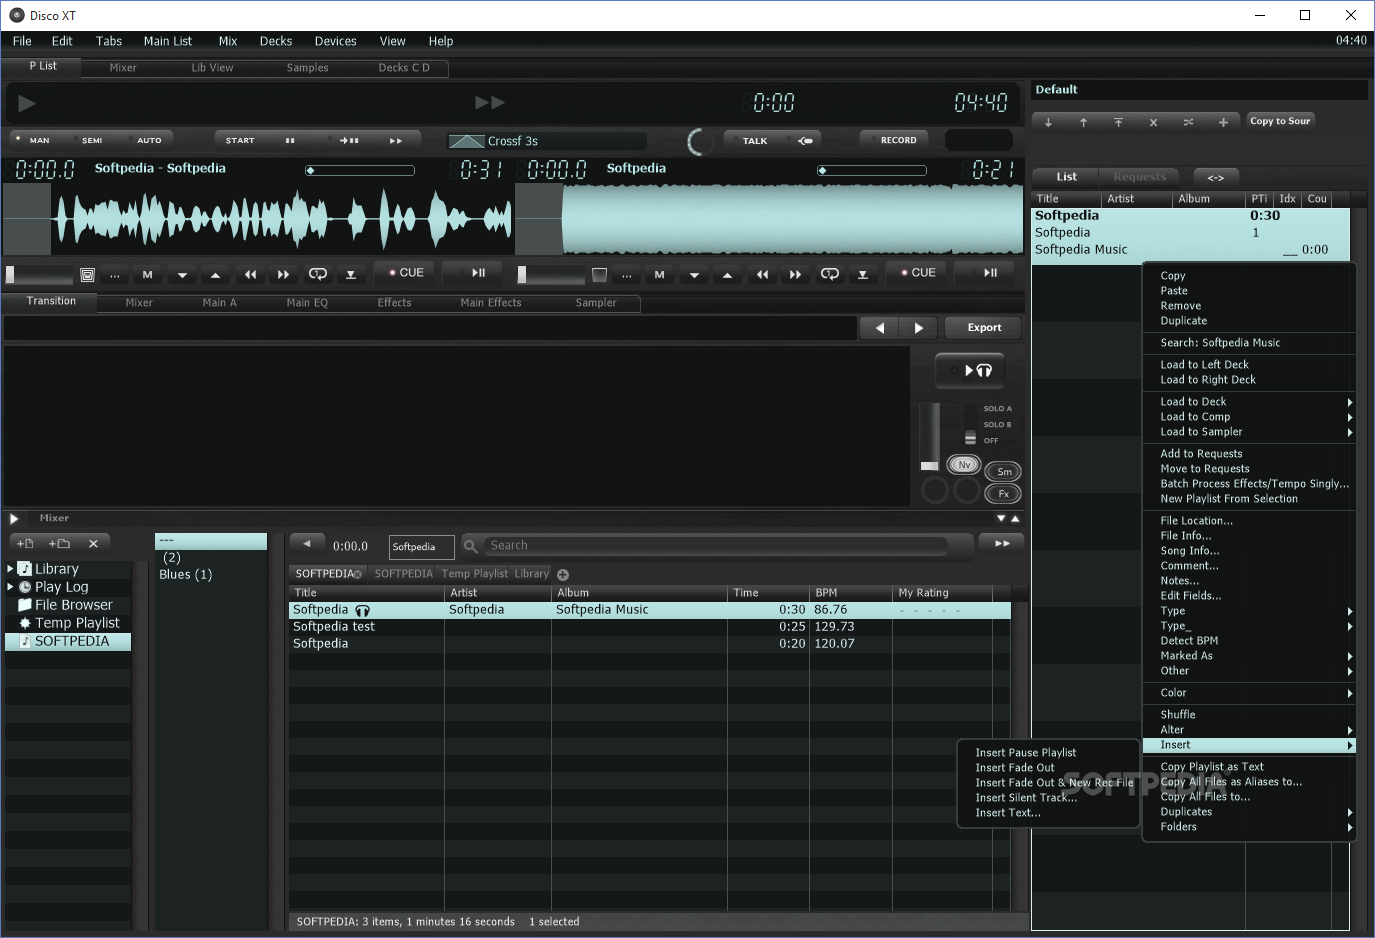Expand Library tree node
This screenshot has width=1375, height=938.
pyautogui.click(x=10, y=569)
